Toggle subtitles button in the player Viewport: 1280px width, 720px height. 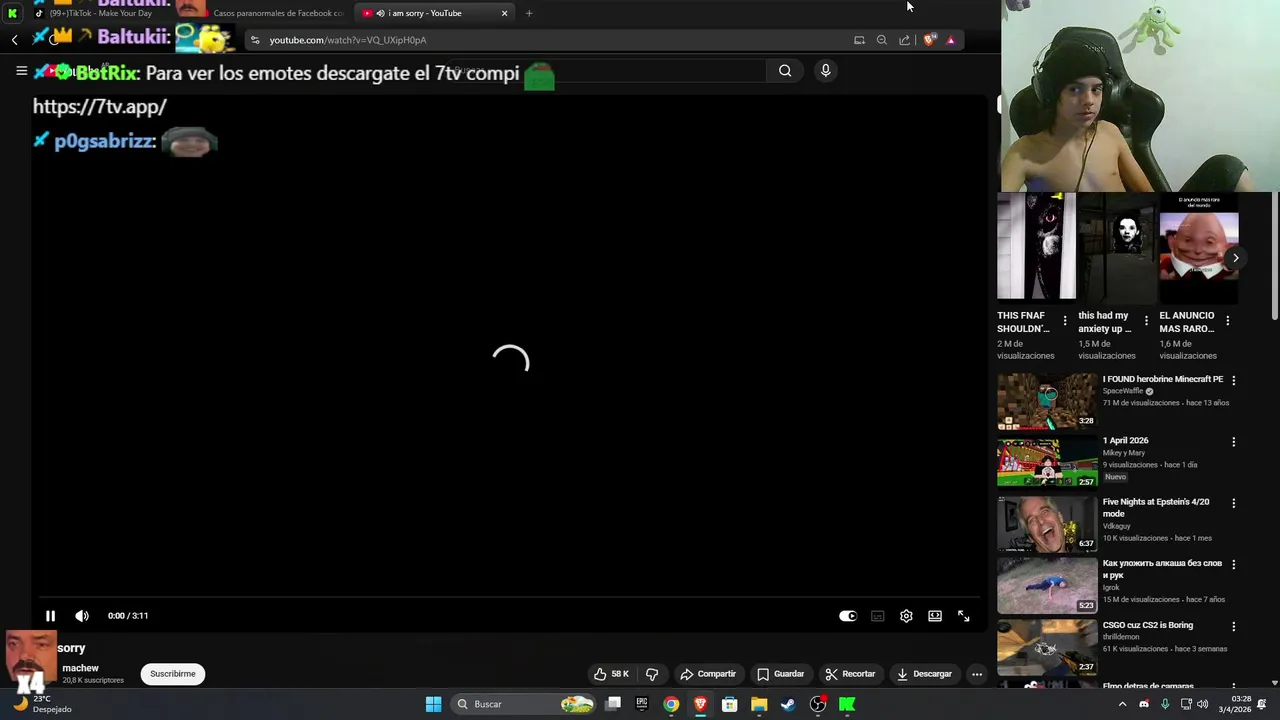877,616
